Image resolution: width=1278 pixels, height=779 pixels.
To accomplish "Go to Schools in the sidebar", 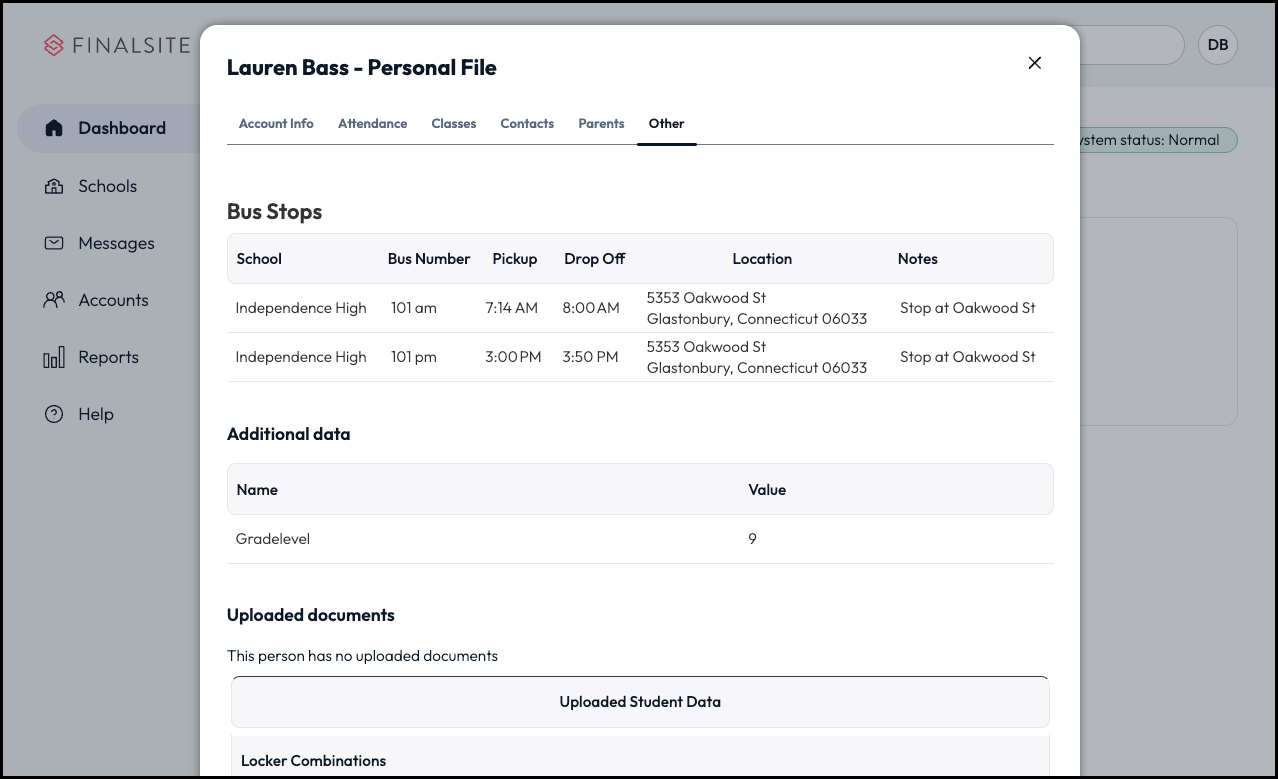I will (x=108, y=186).
